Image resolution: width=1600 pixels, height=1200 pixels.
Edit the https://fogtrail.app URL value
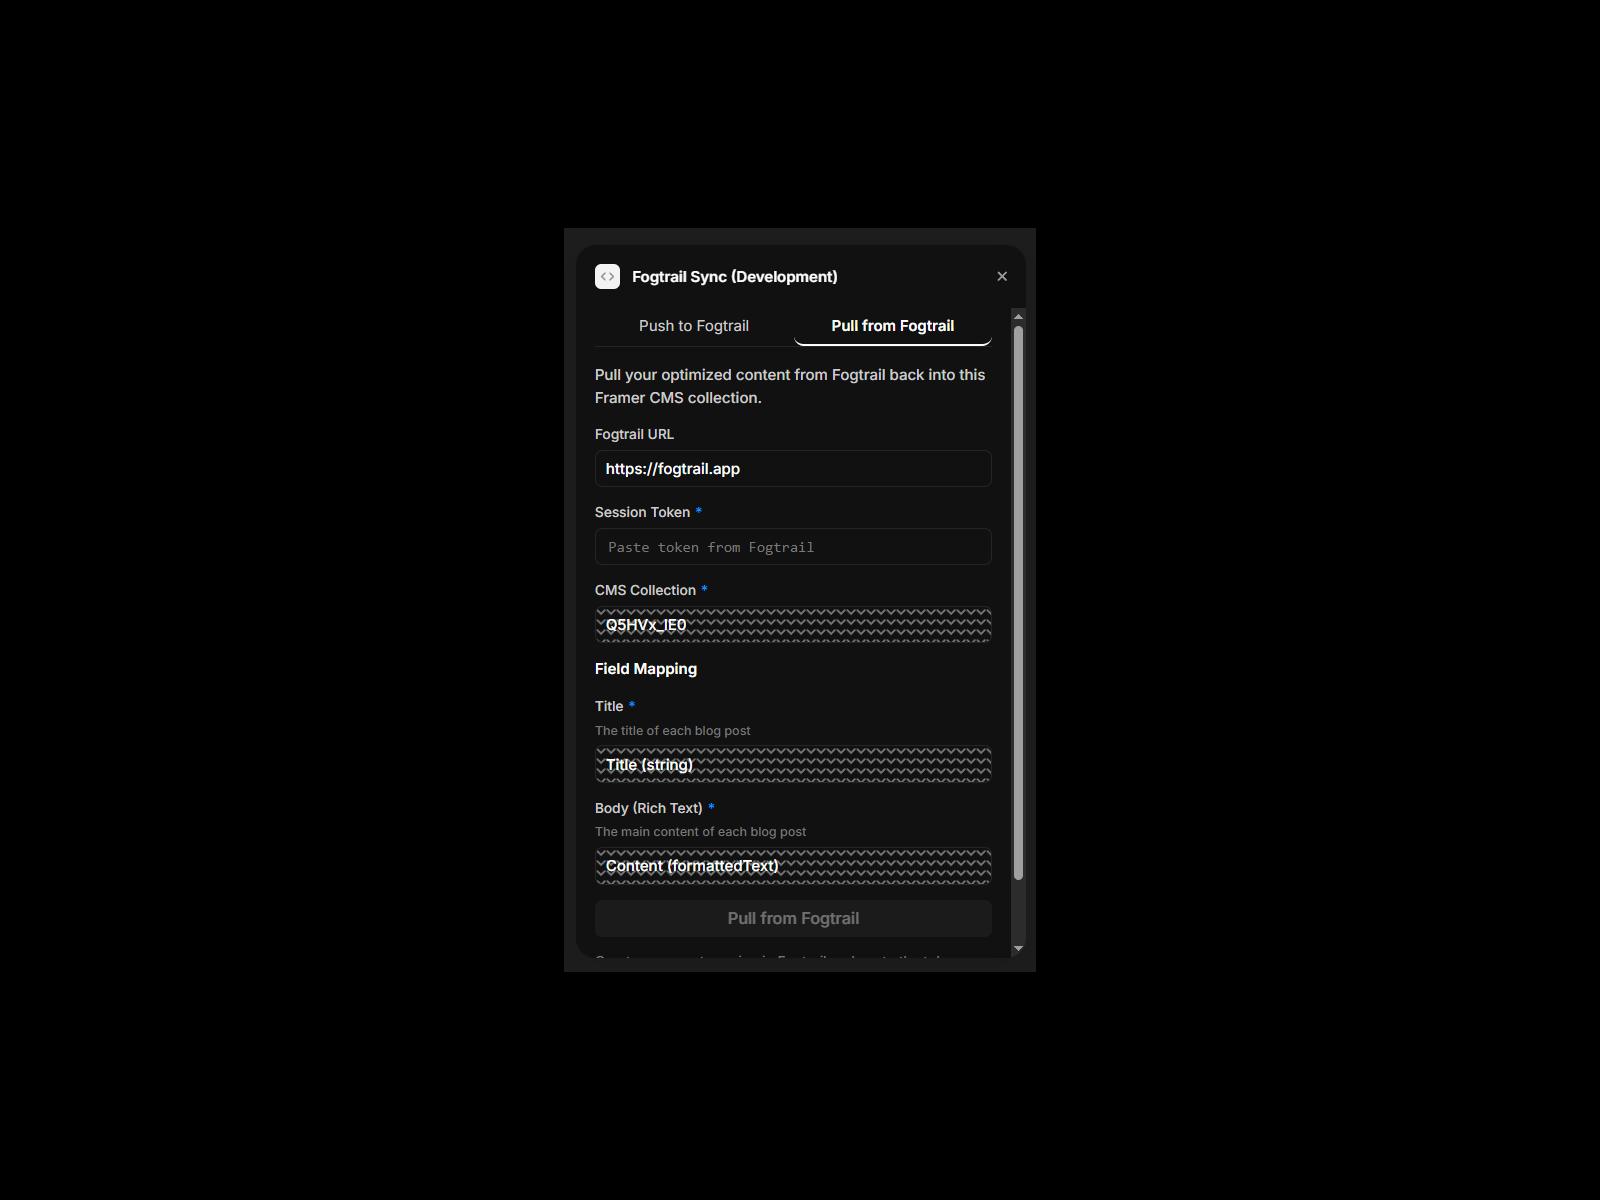(792, 468)
